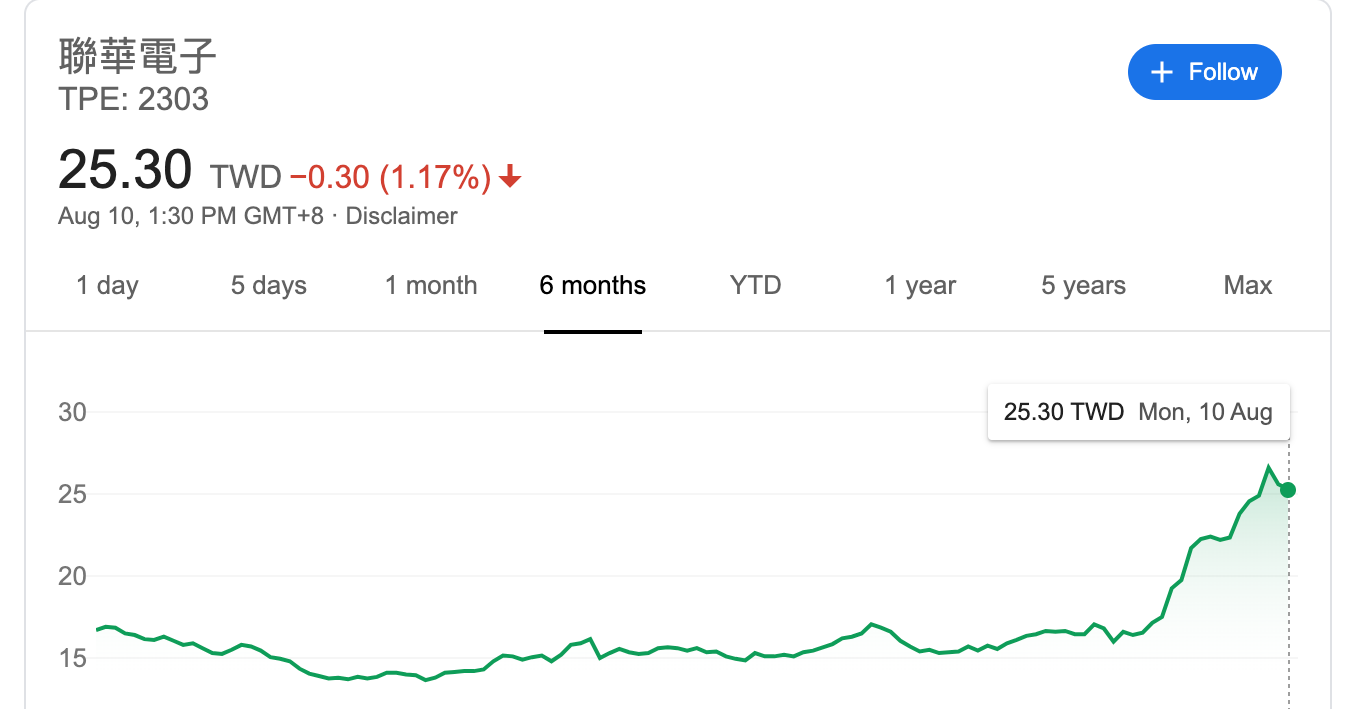1356x709 pixels.
Task: Click the −0.30 (1.17%) change value
Action: pos(390,178)
